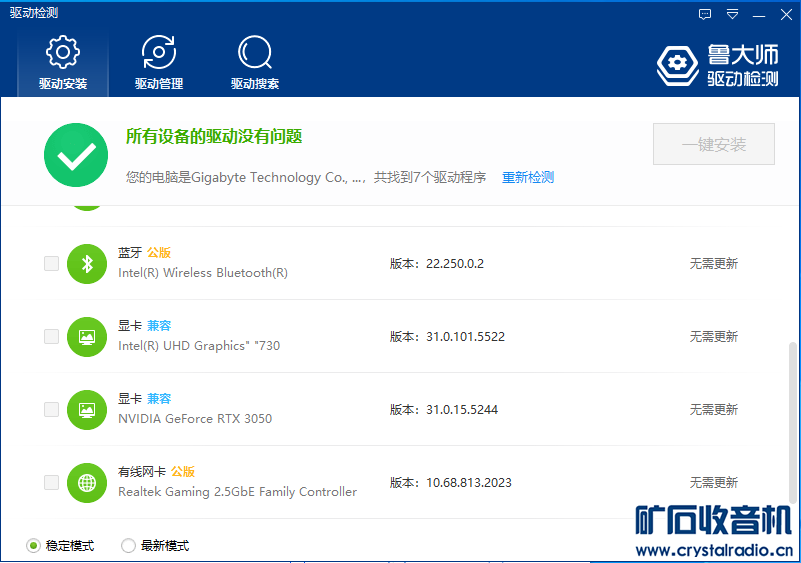
Task: Click the Intel UHD Graphics display icon
Action: 87,337
